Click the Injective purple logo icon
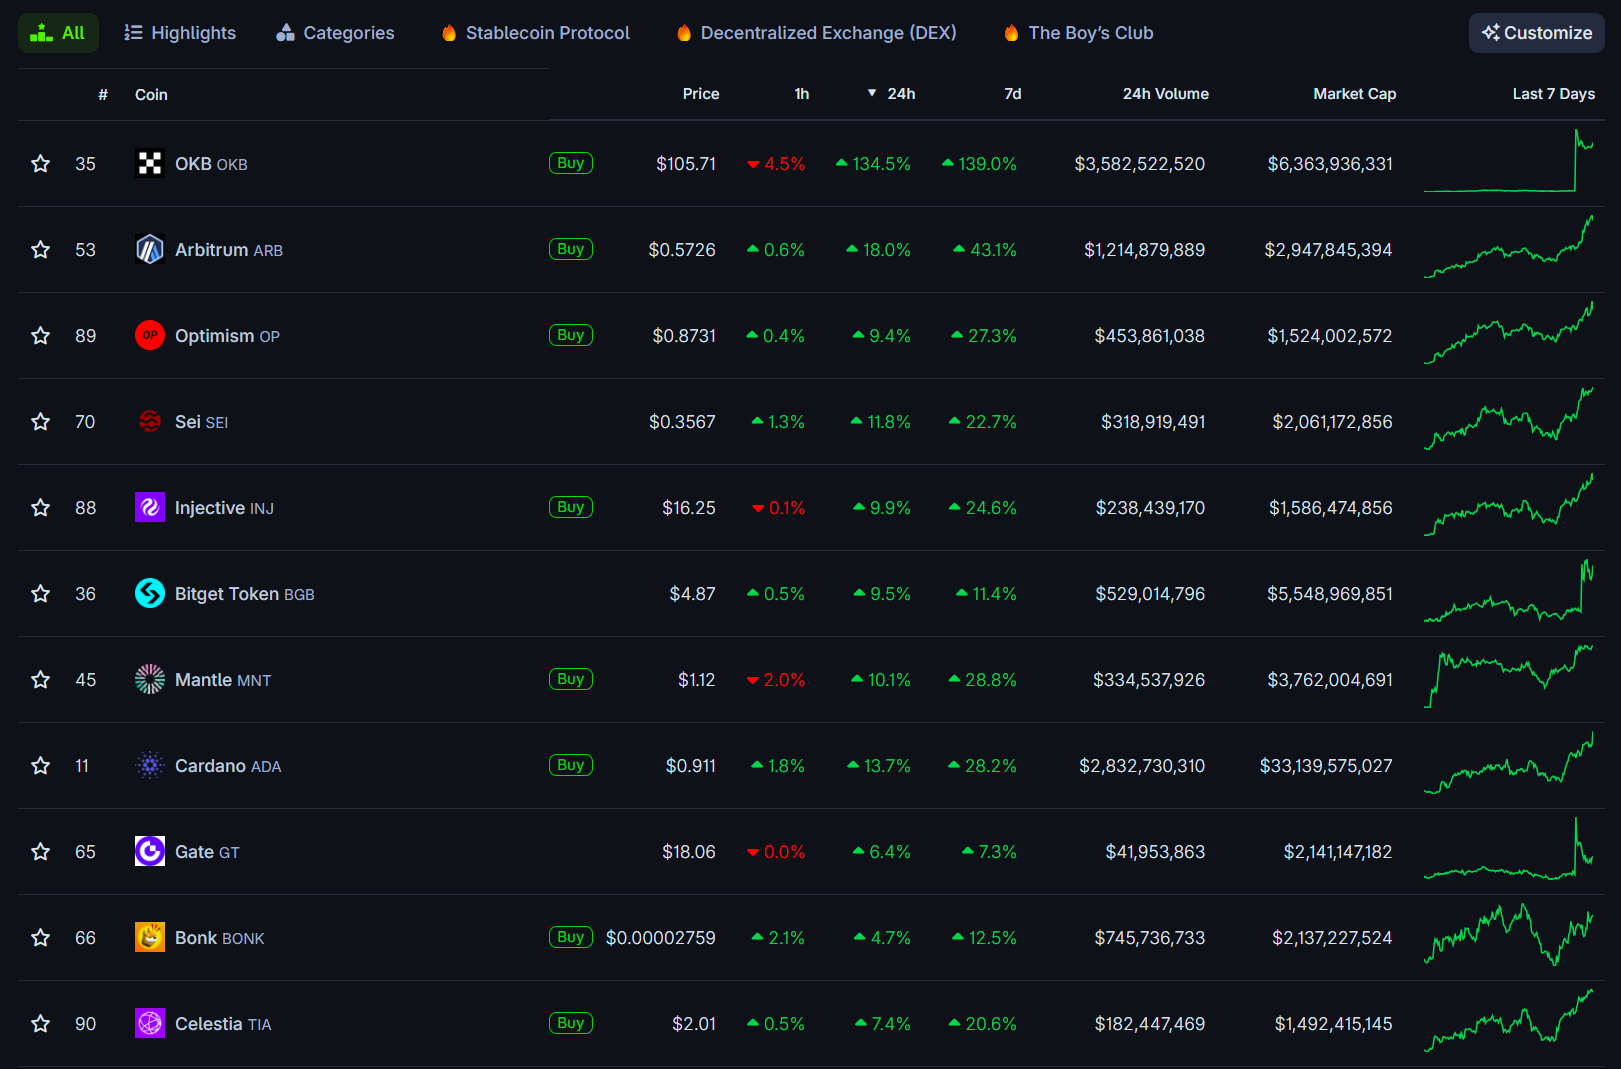The width and height of the screenshot is (1621, 1069). pos(149,508)
